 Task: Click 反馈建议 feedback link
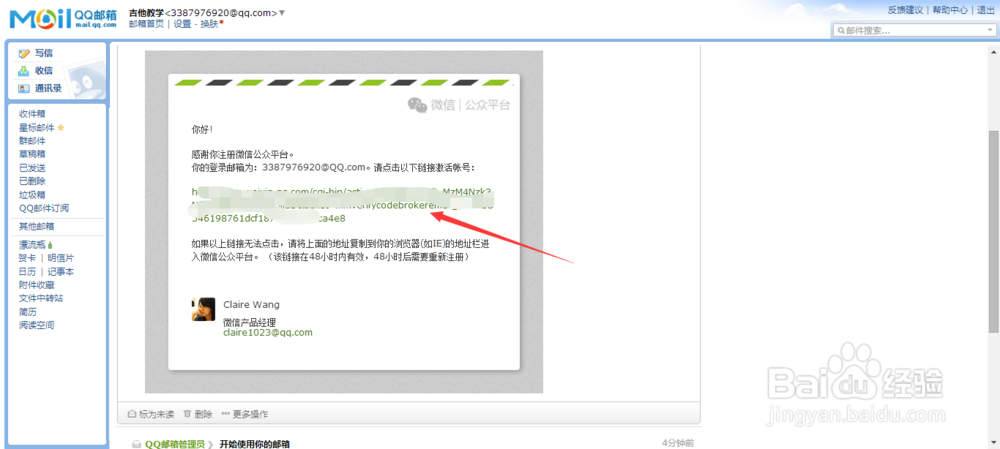pyautogui.click(x=906, y=10)
